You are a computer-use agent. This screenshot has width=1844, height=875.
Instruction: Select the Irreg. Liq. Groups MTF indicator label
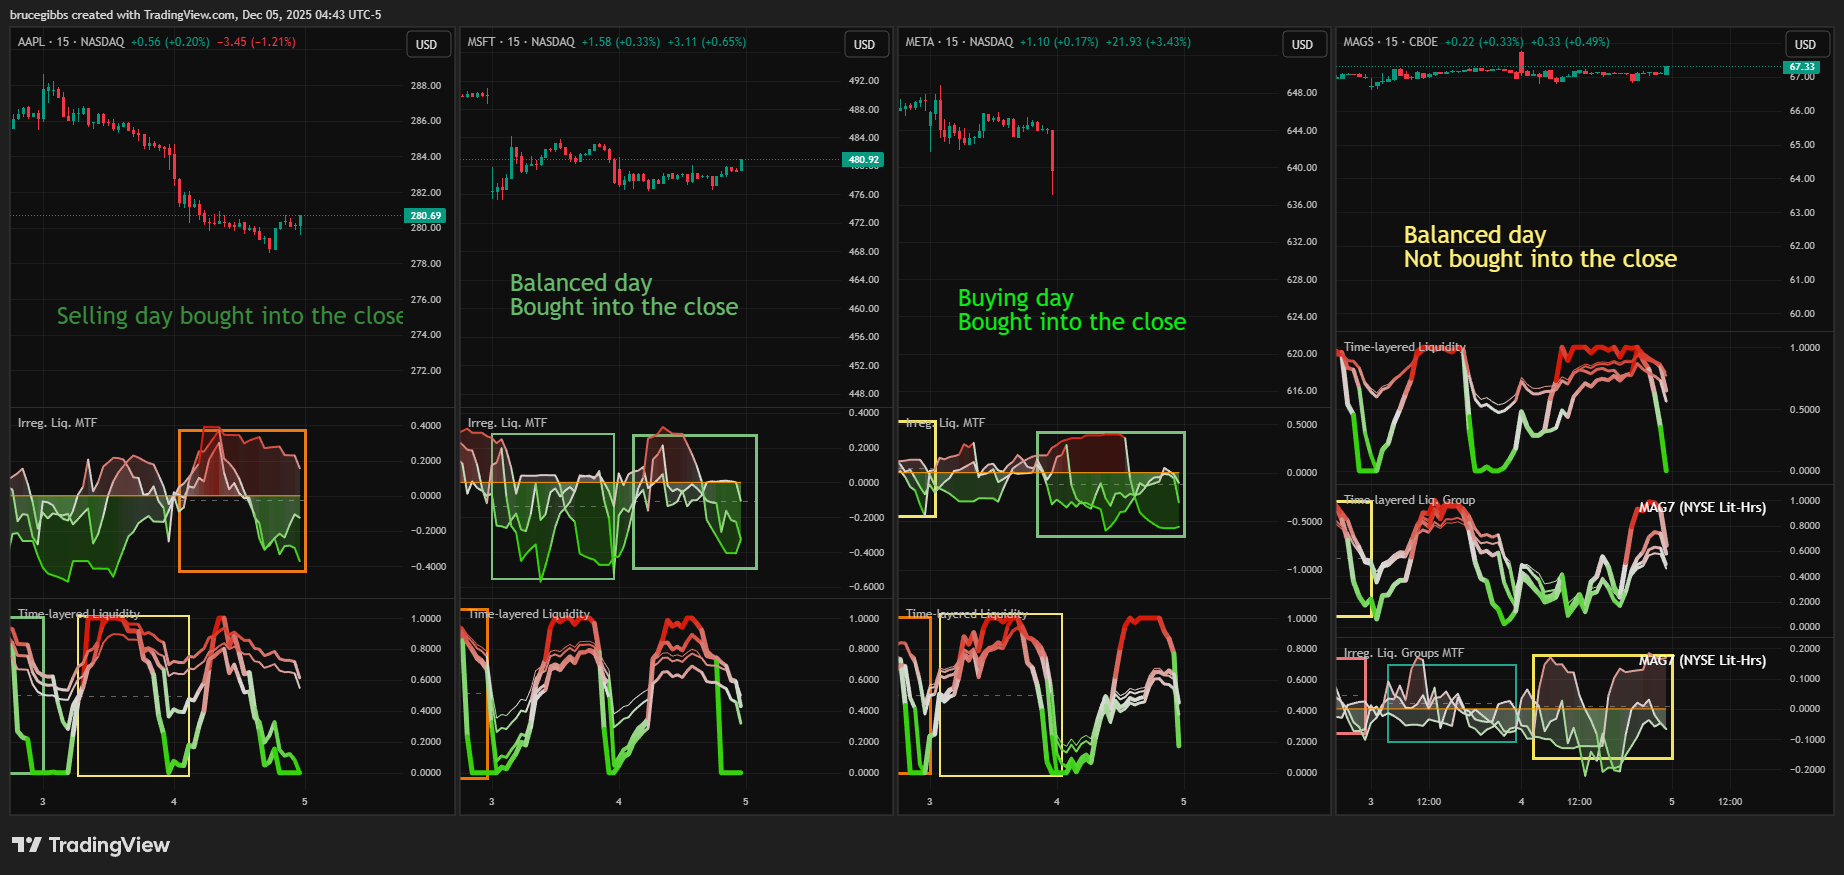[x=1403, y=653]
